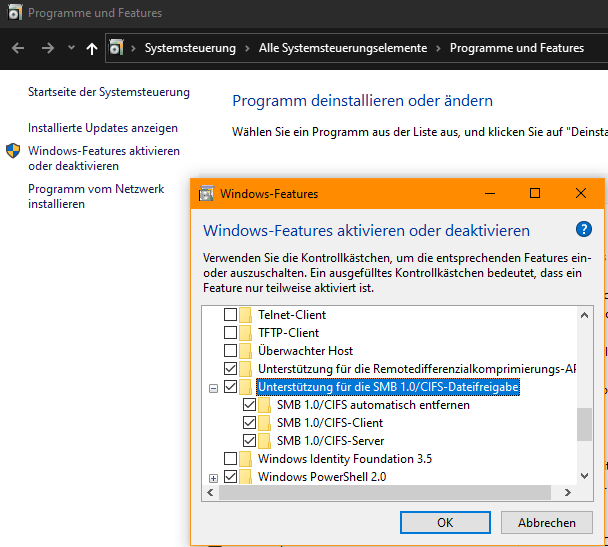608x547 pixels.
Task: Uncheck Remotedifferenzialkomprimierungs-API support checkbox
Action: tap(230, 368)
